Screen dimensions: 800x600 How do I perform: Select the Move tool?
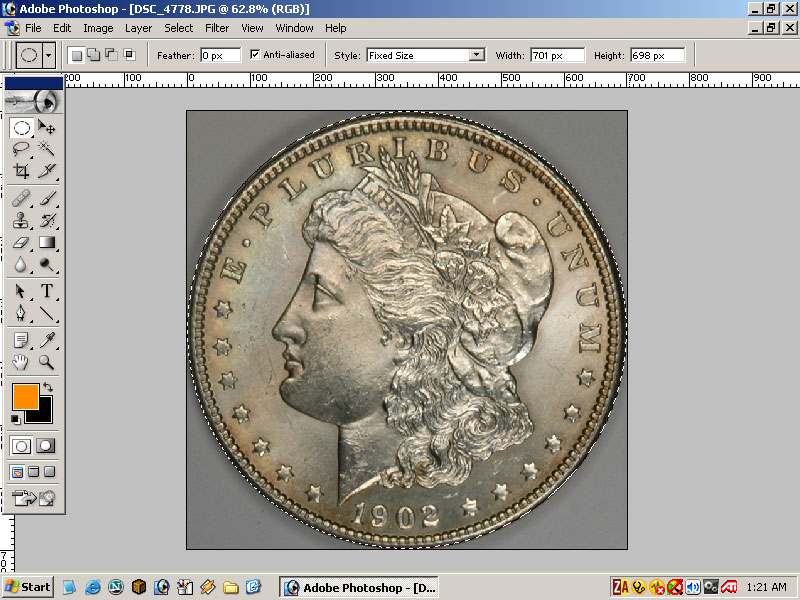point(47,128)
